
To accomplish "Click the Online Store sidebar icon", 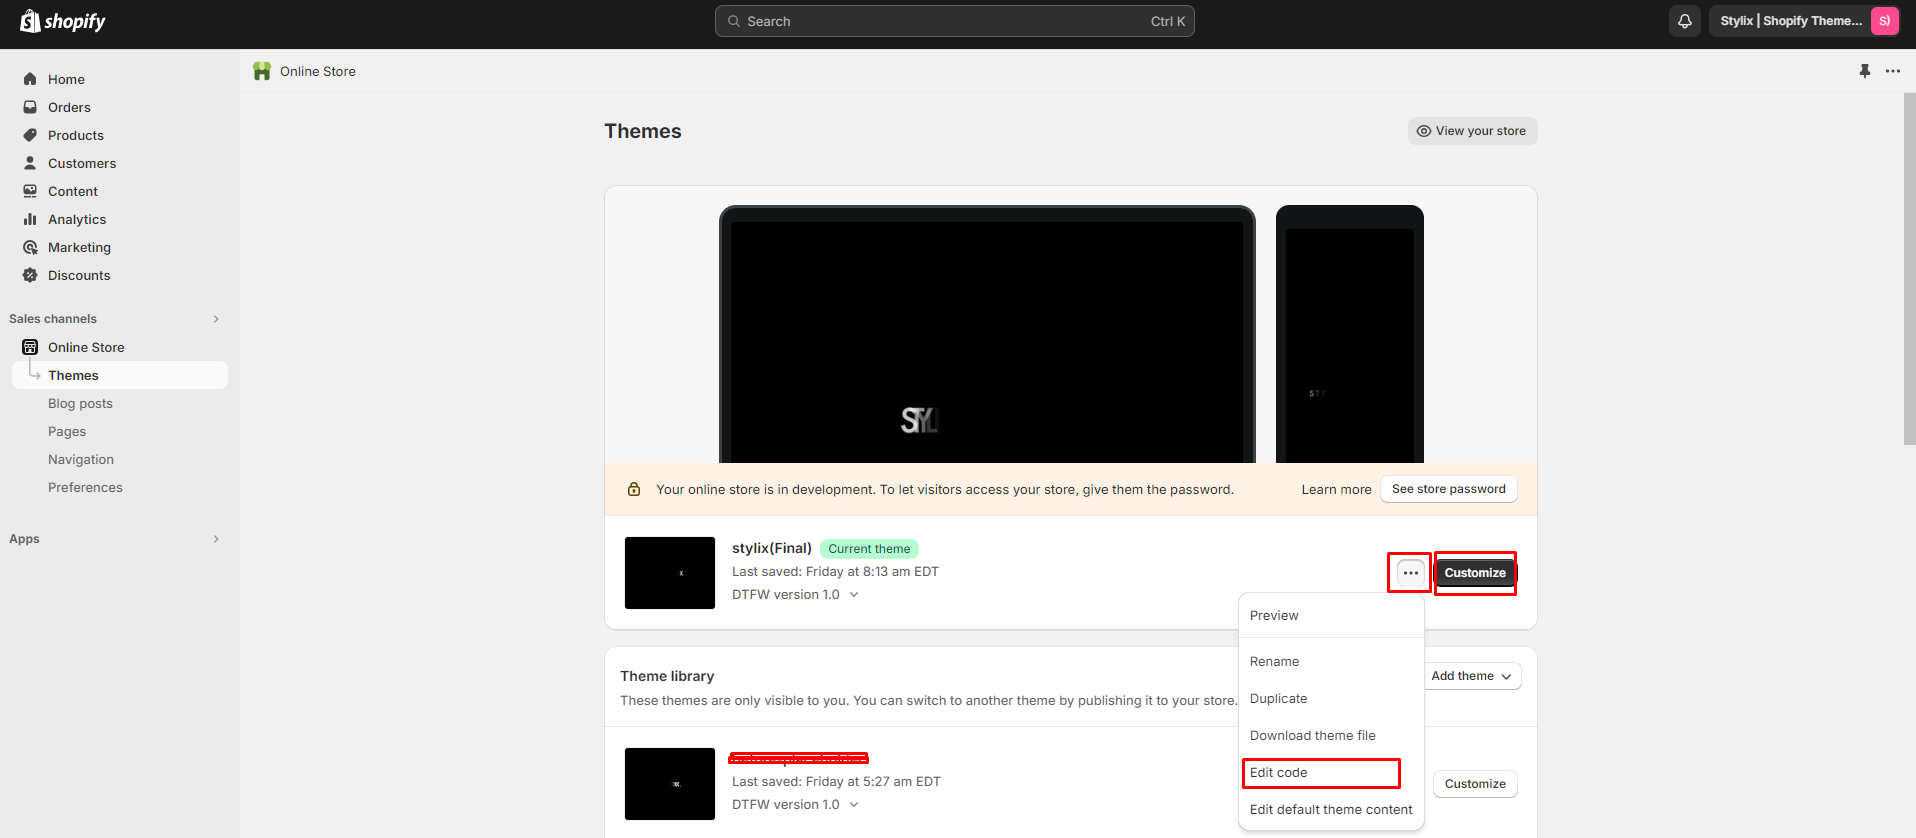I will pyautogui.click(x=30, y=347).
